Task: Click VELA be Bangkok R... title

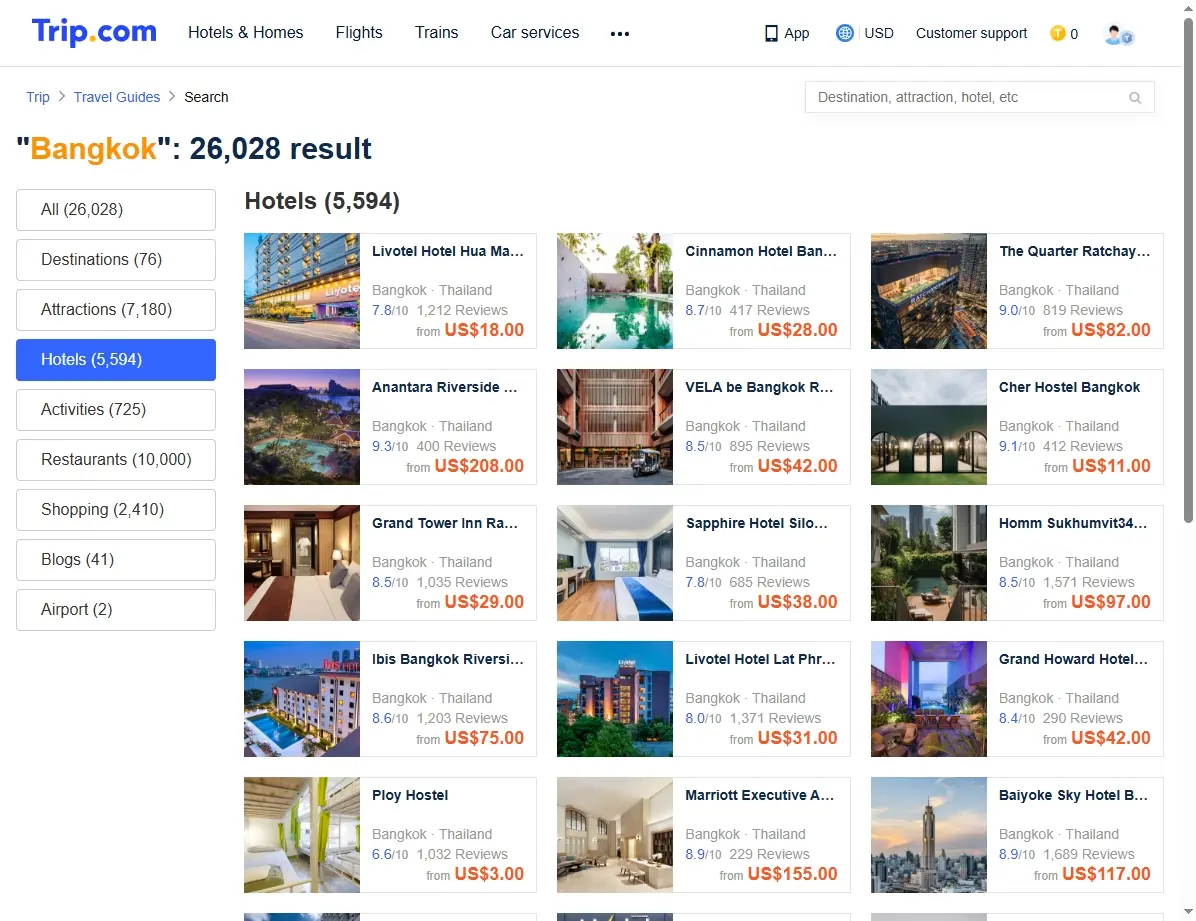Action: point(759,387)
